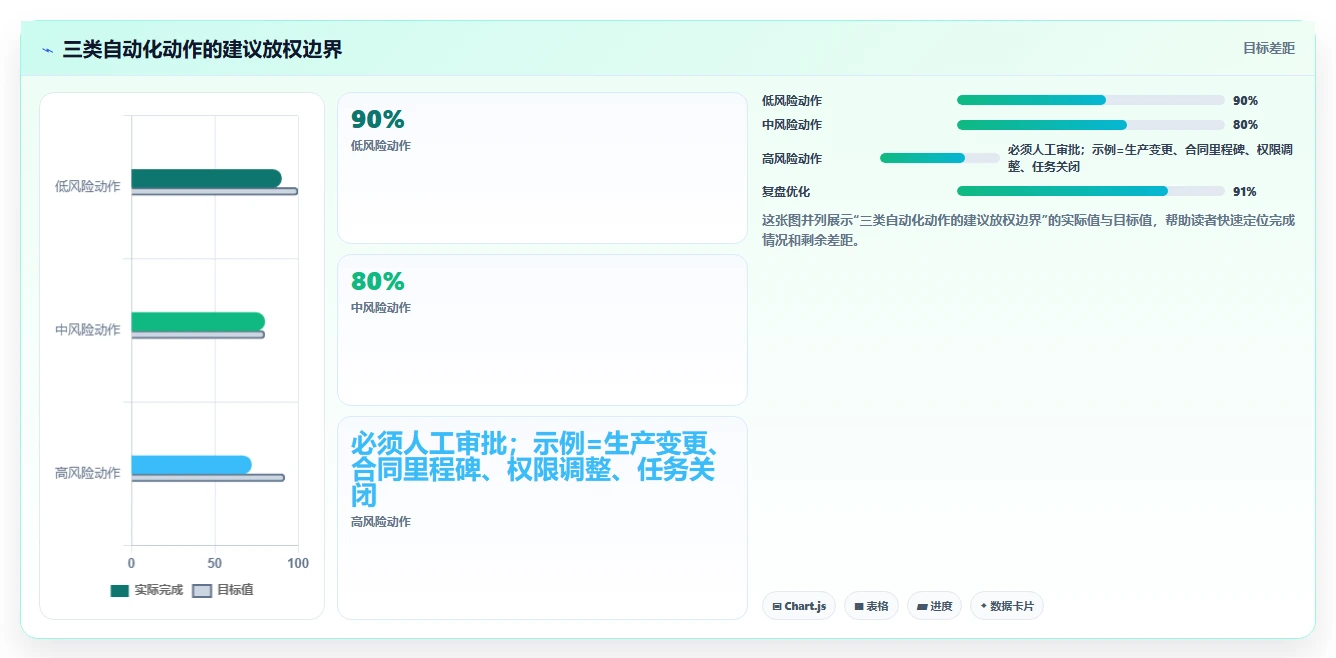
Task: Click the 高风险动作 axis label in chart
Action: click(x=88, y=473)
